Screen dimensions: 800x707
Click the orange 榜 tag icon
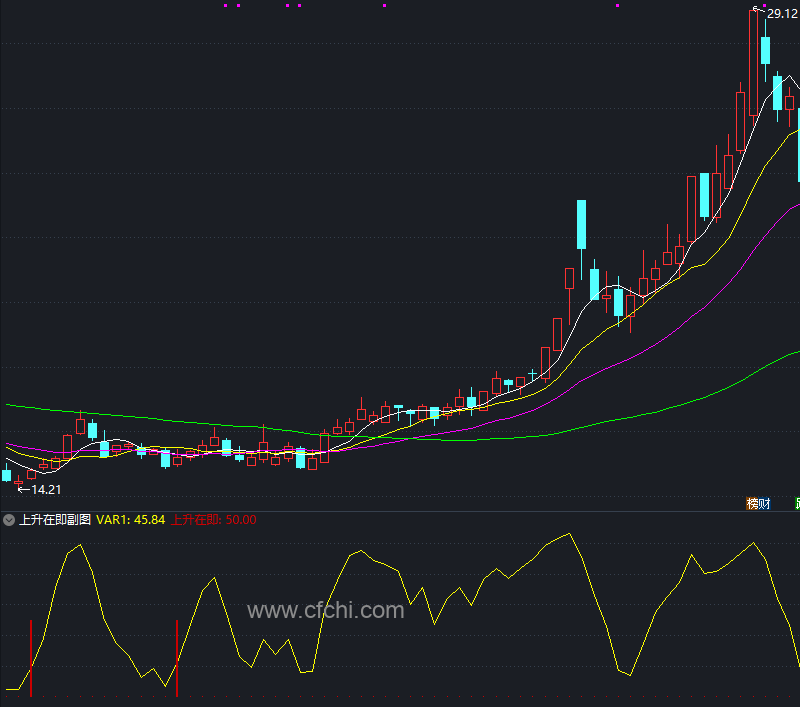pyautogui.click(x=752, y=503)
